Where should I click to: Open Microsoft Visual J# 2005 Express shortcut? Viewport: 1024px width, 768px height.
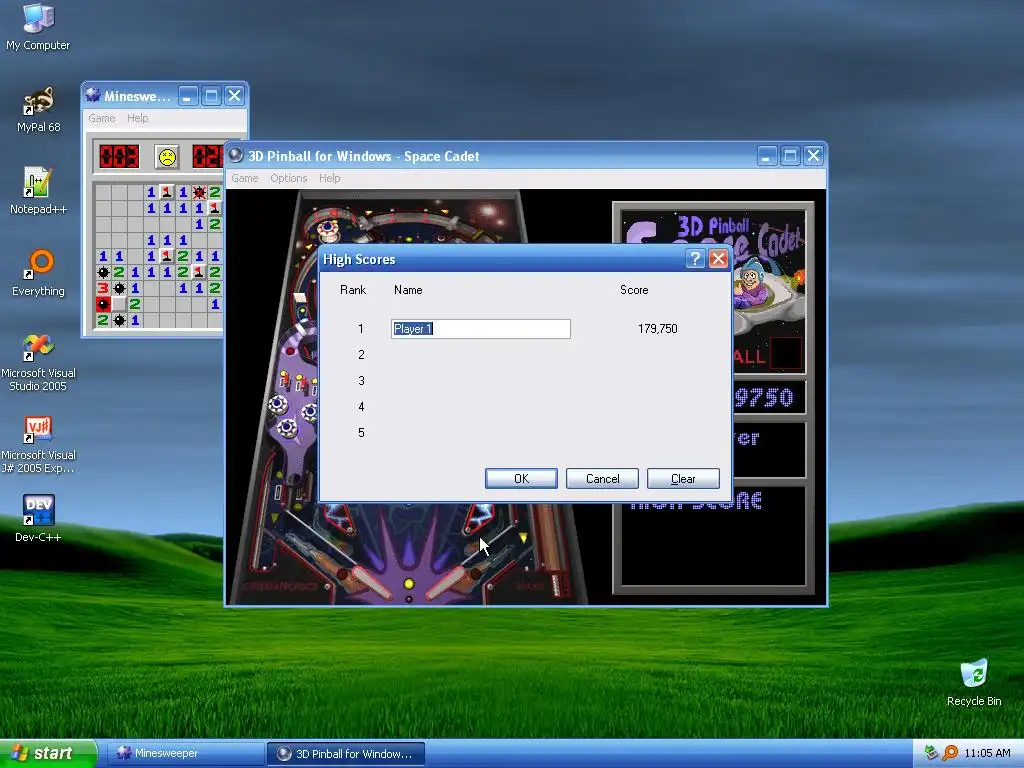pyautogui.click(x=38, y=444)
